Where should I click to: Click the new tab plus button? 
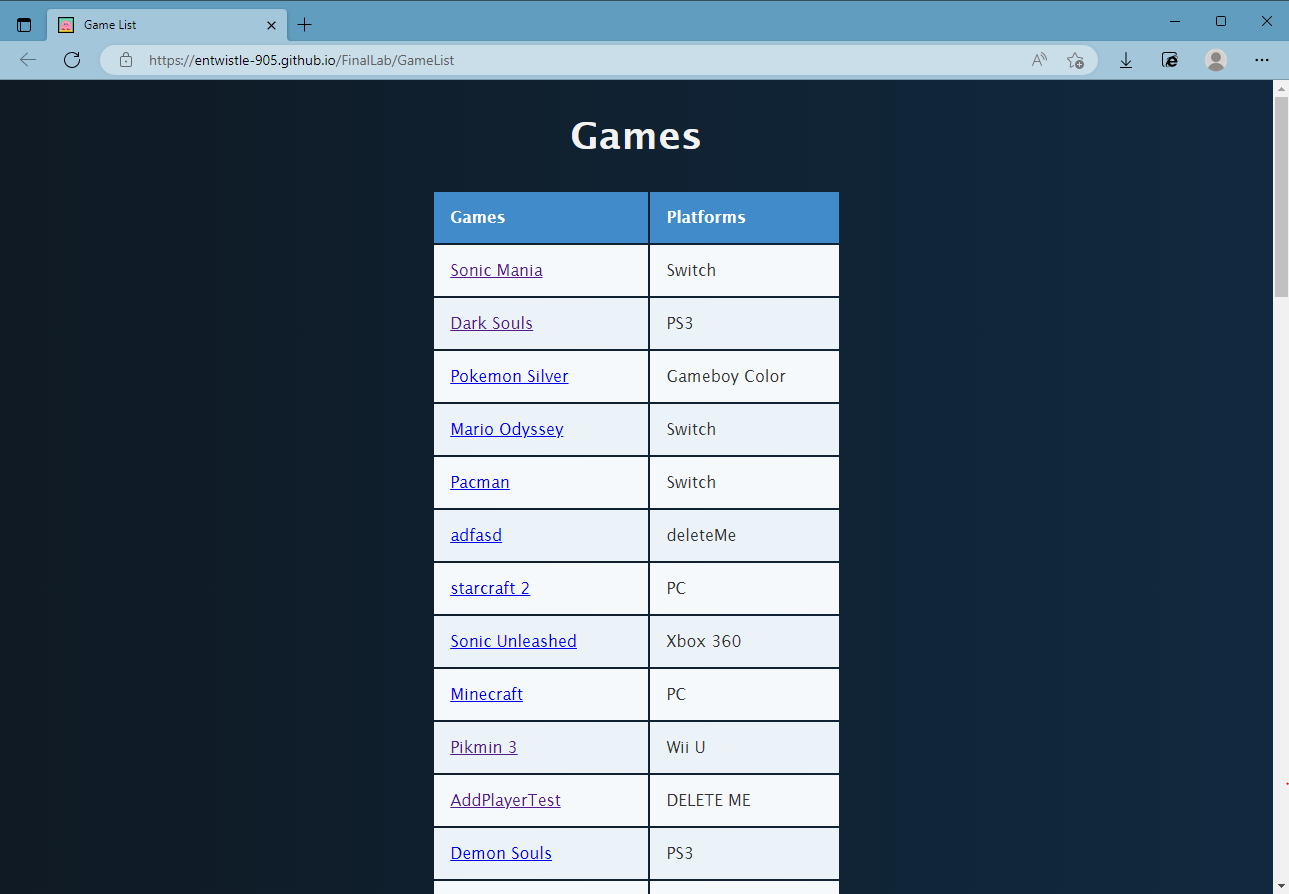(x=305, y=25)
